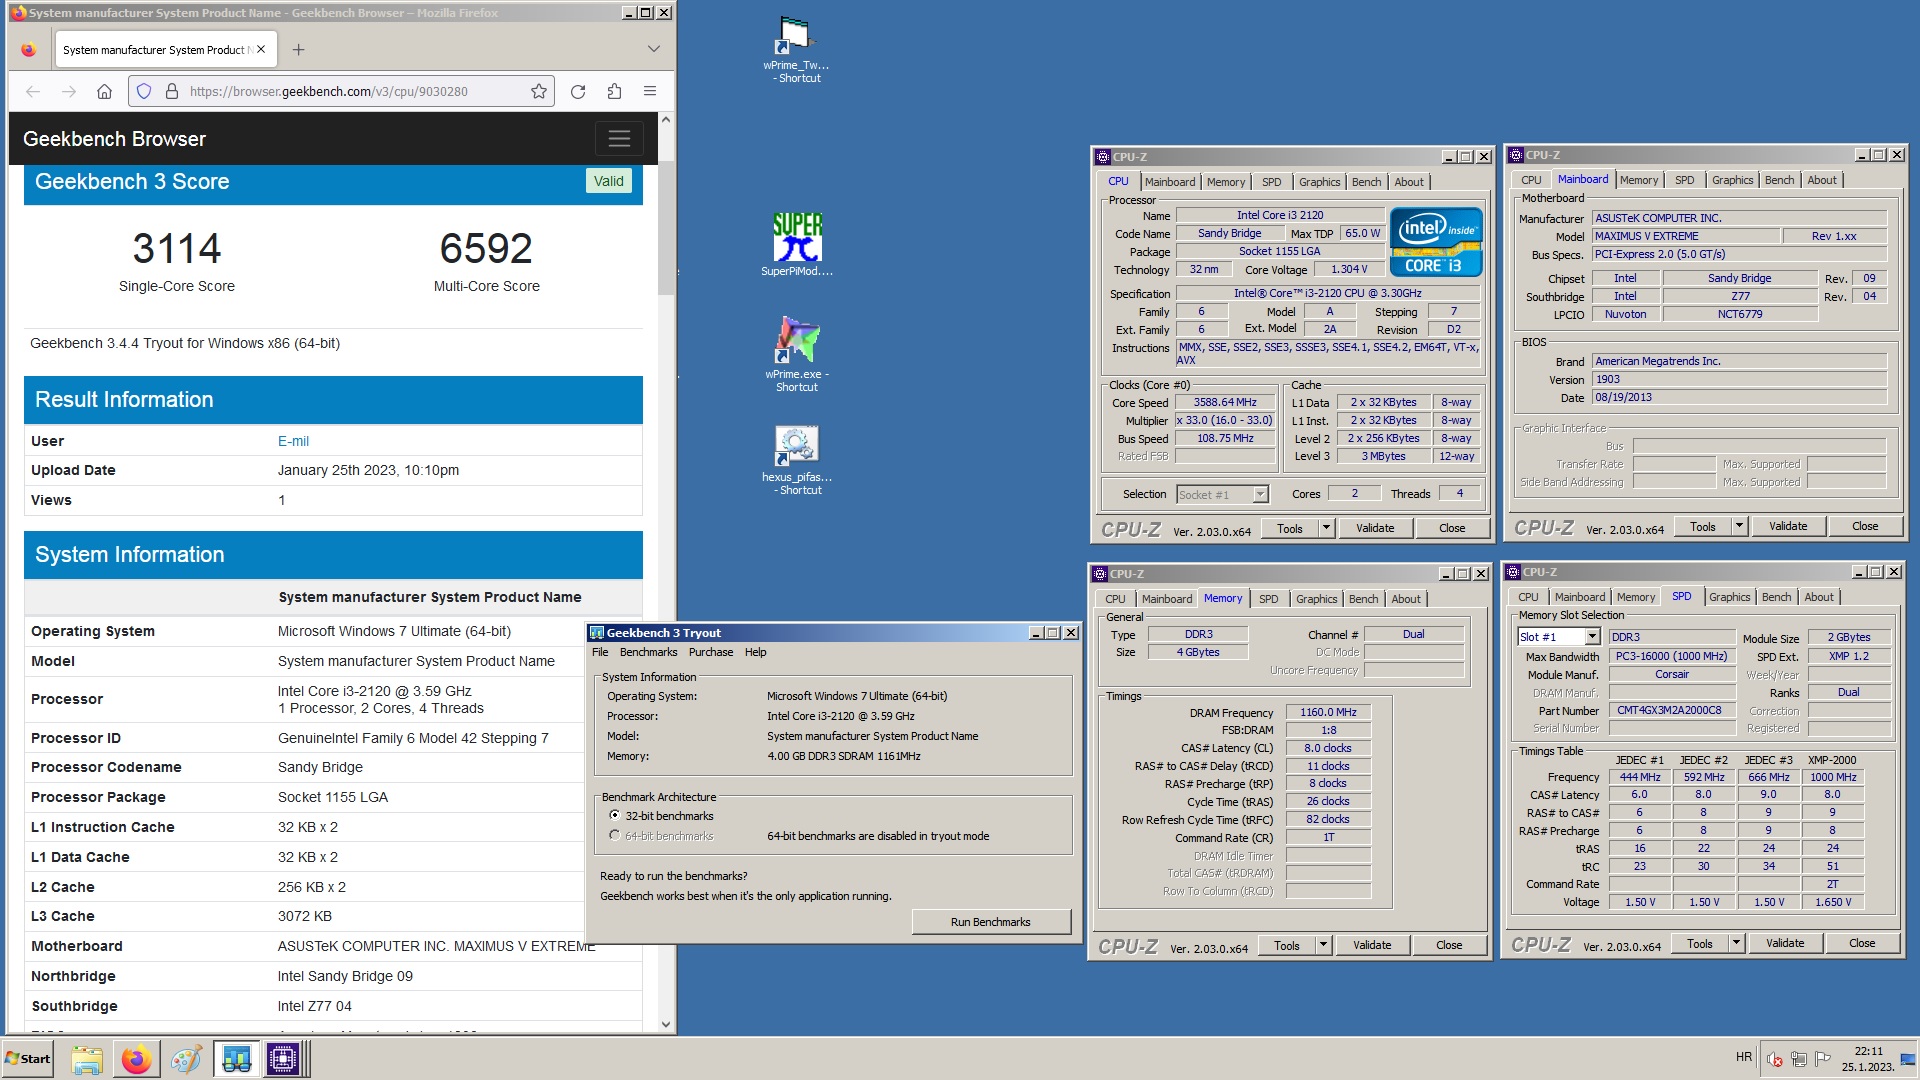
Task: Open the wPrime.exe shortcut icon
Action: click(796, 353)
